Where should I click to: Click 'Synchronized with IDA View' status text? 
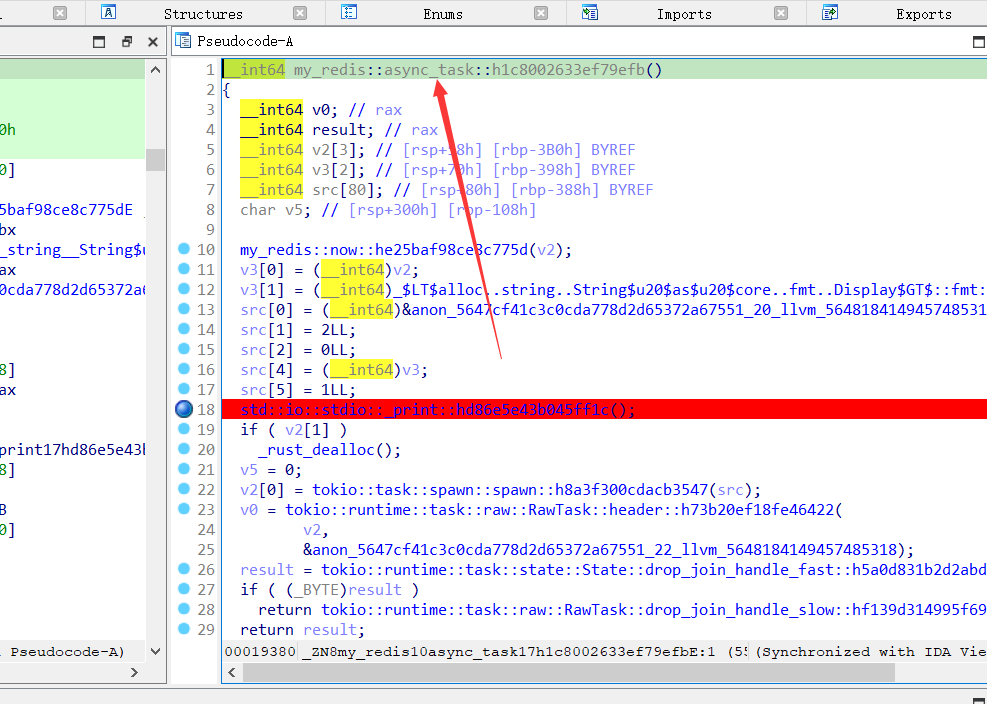872,652
